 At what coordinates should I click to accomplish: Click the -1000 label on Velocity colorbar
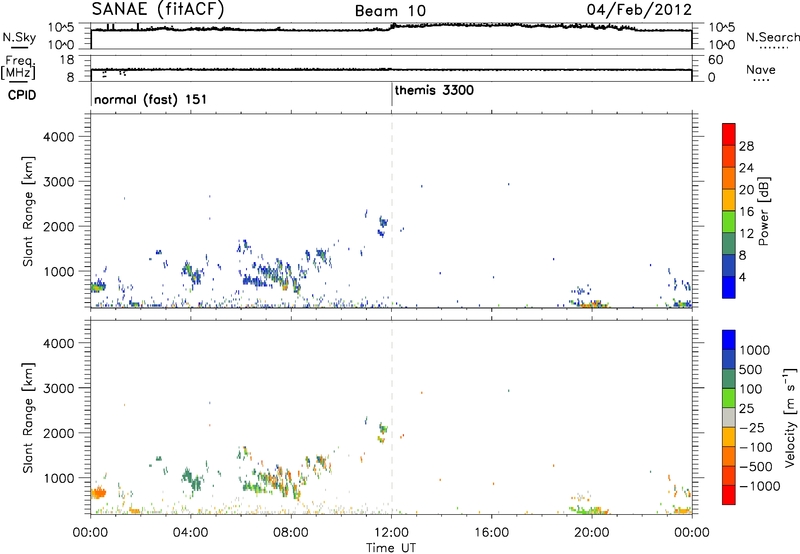click(760, 486)
